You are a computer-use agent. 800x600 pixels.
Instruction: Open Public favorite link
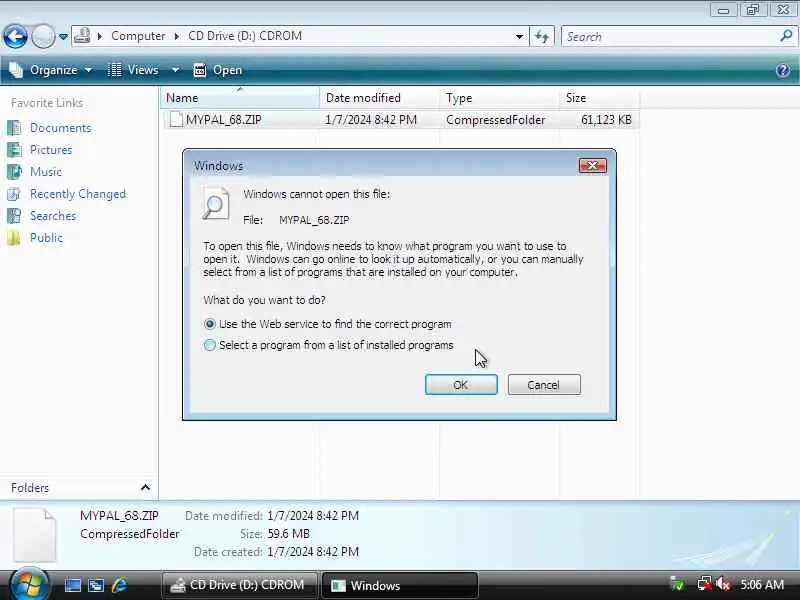[46, 238]
